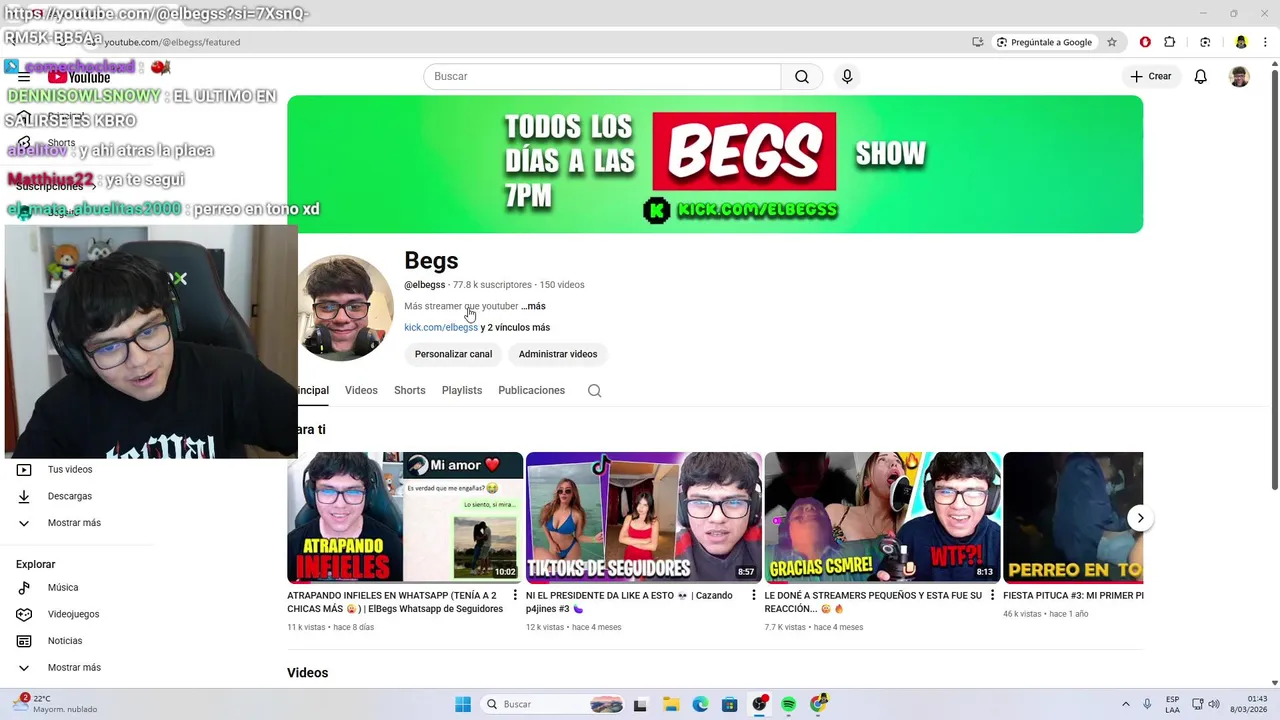Open Microsoft Store from the taskbar
The image size is (1280, 720).
click(x=730, y=704)
